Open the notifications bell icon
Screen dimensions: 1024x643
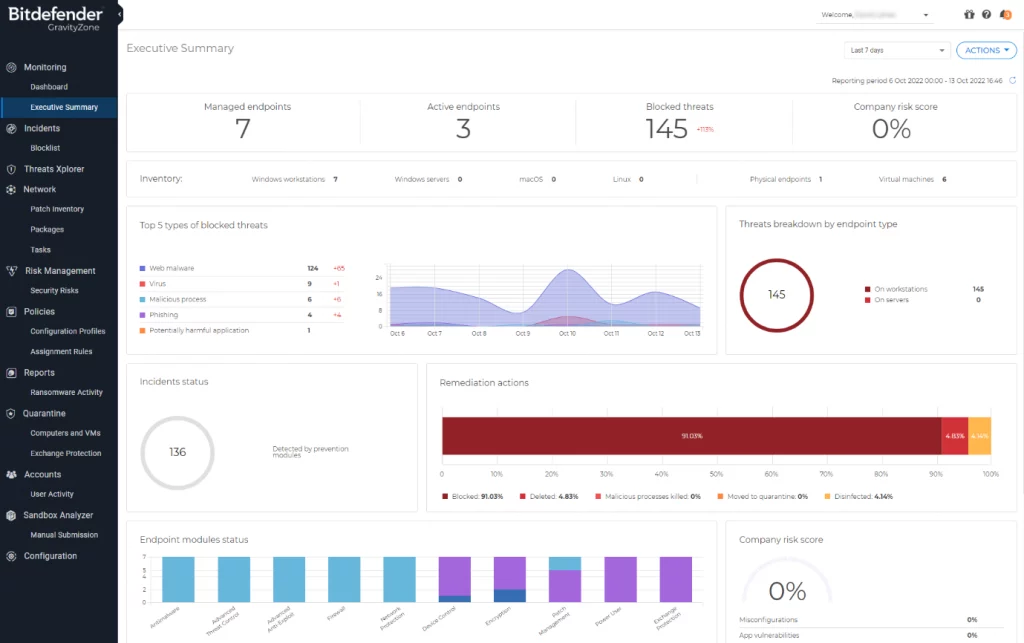(1005, 15)
